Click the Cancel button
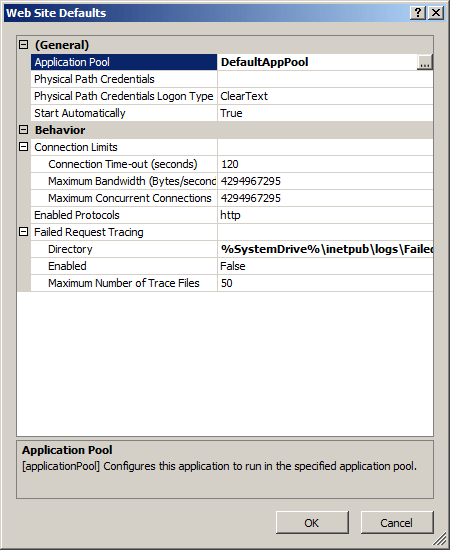The height and width of the screenshot is (550, 450). [397, 523]
